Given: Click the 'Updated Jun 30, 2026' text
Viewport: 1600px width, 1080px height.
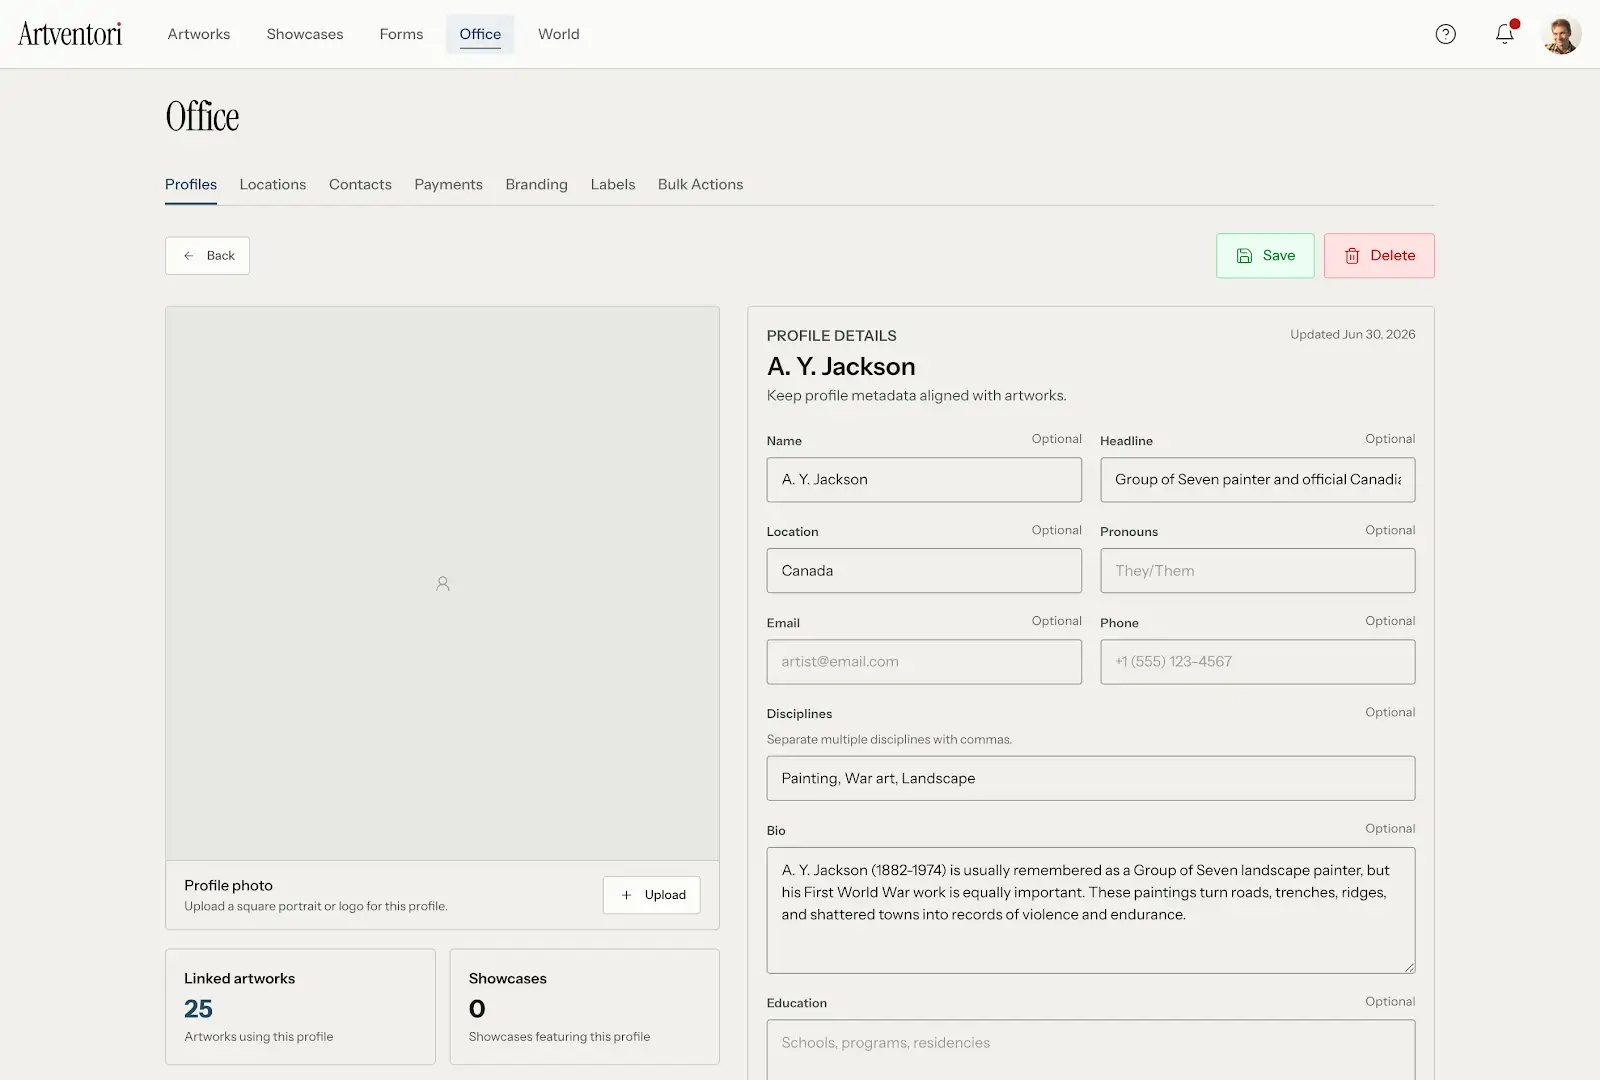Looking at the screenshot, I should tap(1352, 335).
